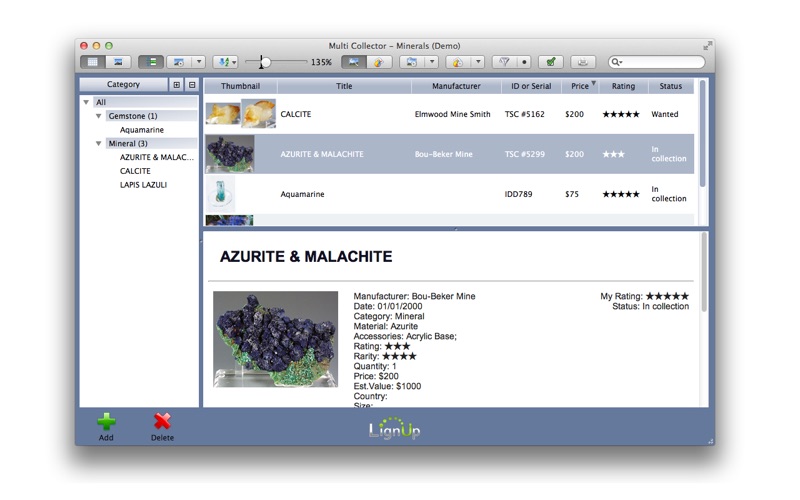Click large azurite photo in details
The width and height of the screenshot is (800, 500).
tap(276, 339)
